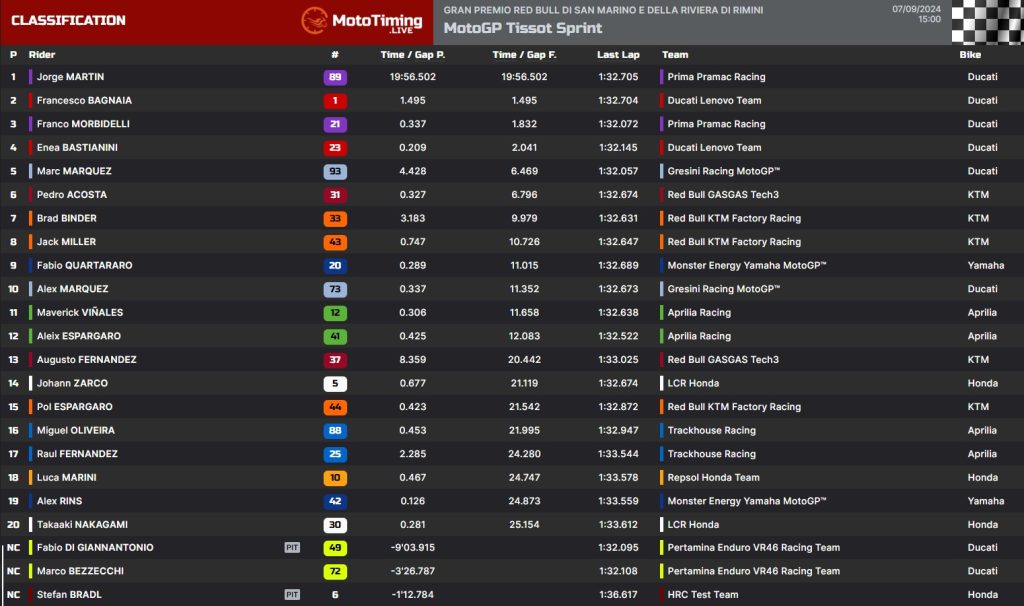Click Di Giannantonio's gap -9'03.915
Screen dimensions: 1024x606
pyautogui.click(x=413, y=548)
